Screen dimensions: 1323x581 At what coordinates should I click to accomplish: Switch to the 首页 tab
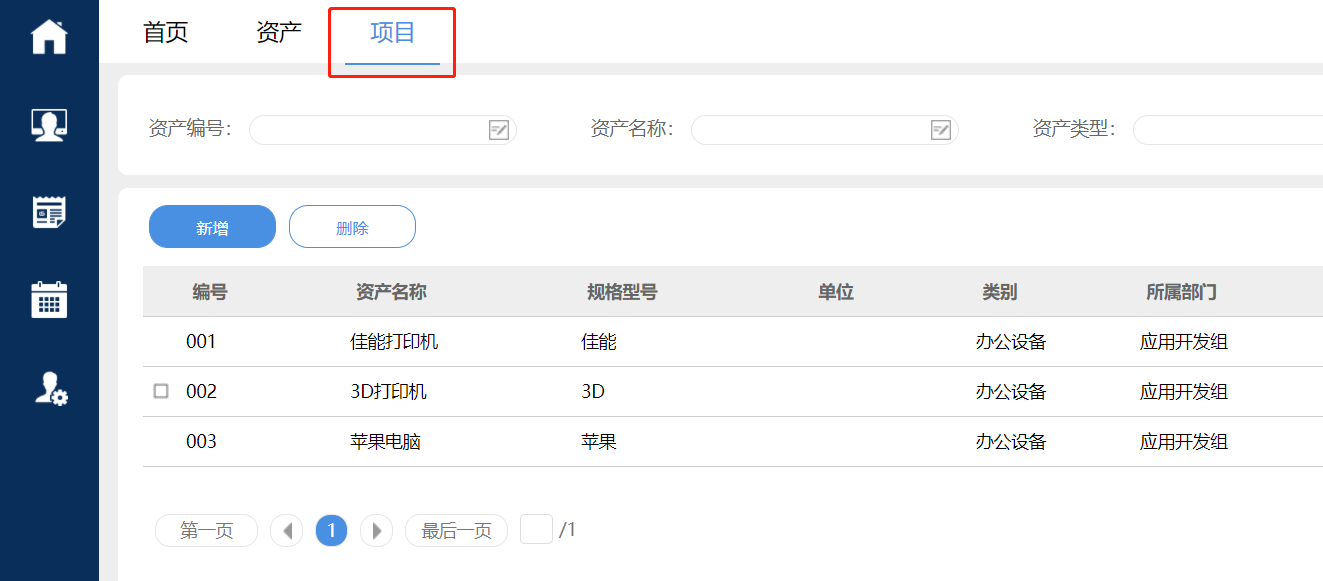tap(166, 32)
